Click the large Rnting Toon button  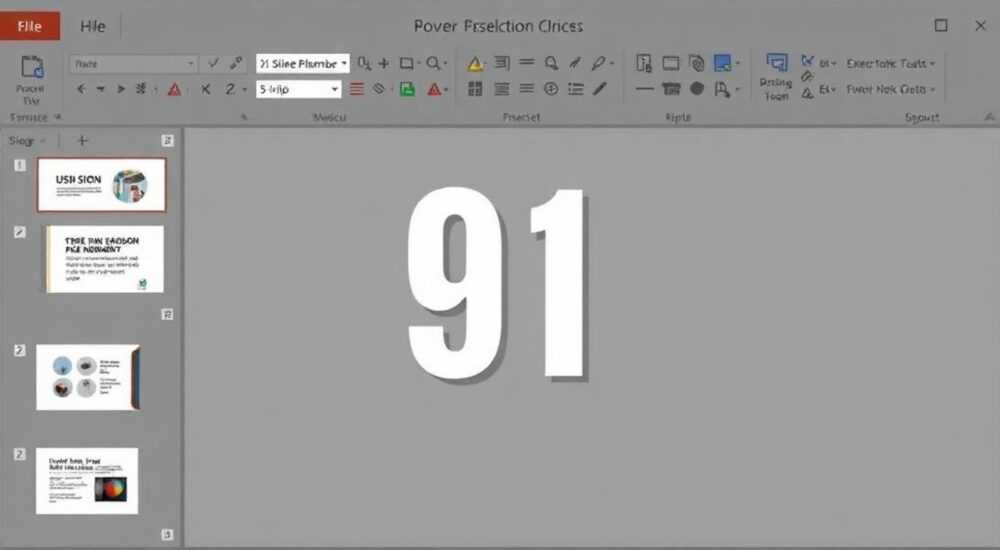[x=776, y=77]
